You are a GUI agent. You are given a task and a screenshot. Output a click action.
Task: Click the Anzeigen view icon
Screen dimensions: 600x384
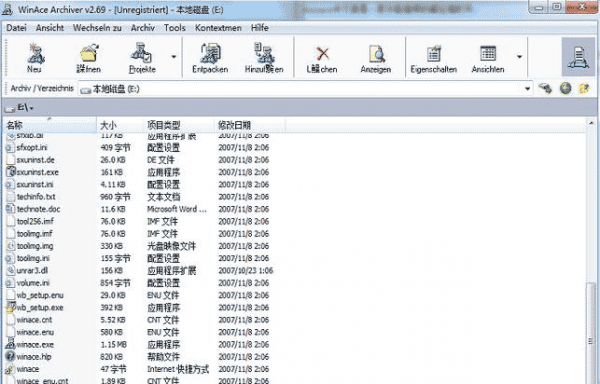click(376, 58)
